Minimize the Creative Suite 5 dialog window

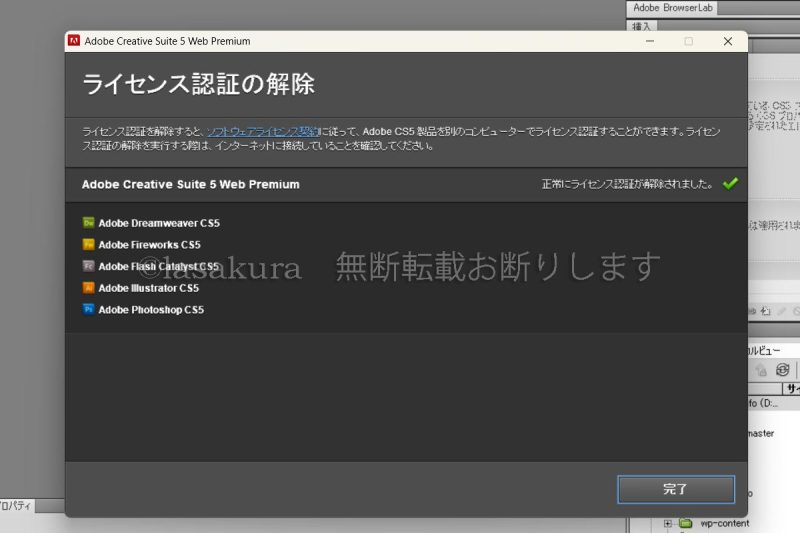coord(649,41)
